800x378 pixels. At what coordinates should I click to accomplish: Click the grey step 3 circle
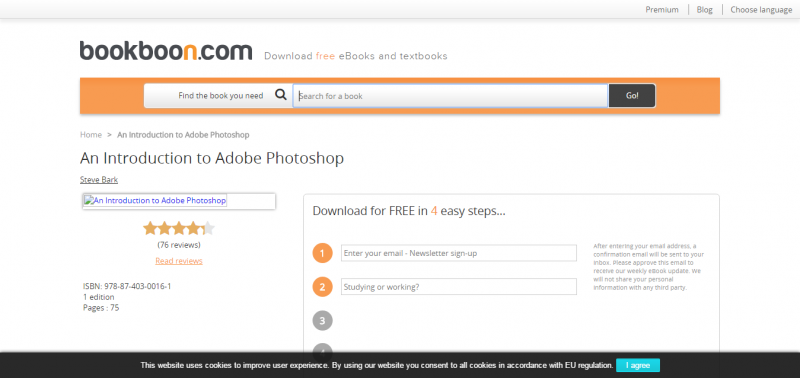(x=322, y=321)
